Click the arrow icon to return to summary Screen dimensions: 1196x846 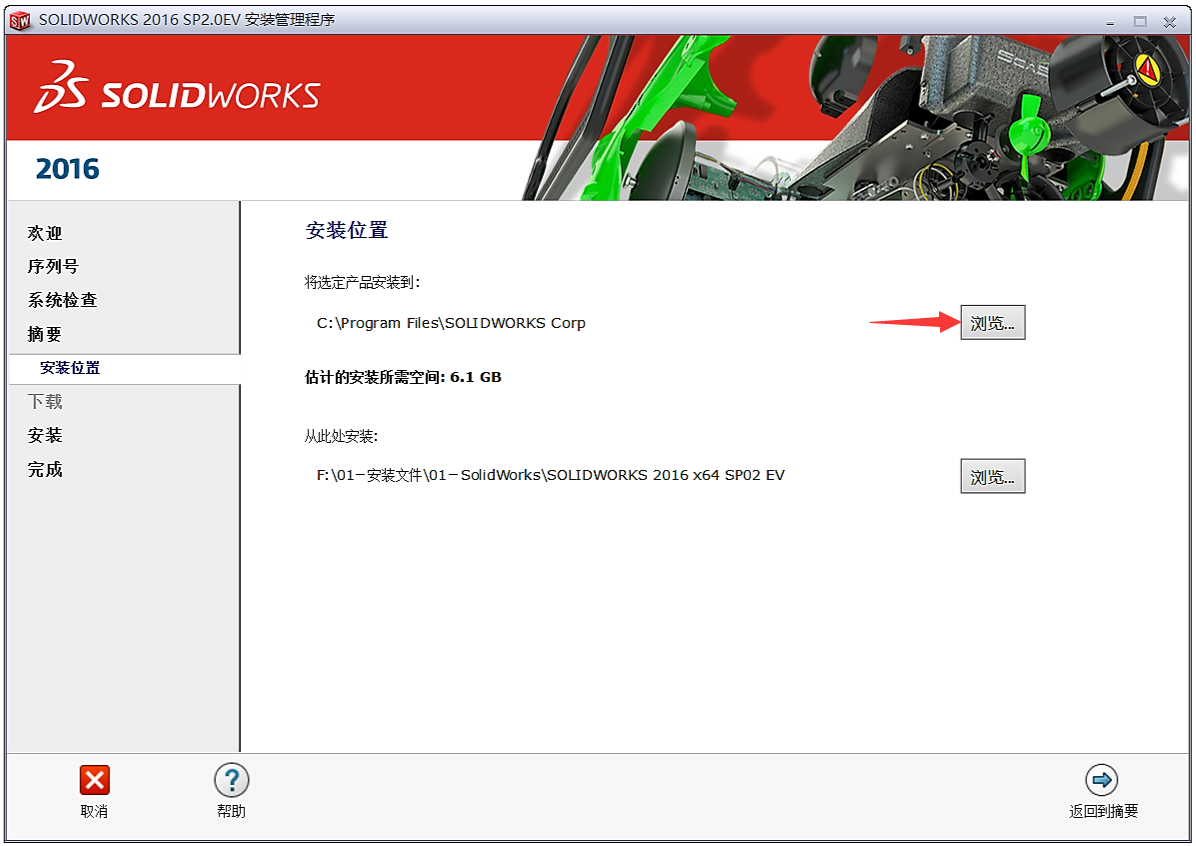click(1102, 780)
